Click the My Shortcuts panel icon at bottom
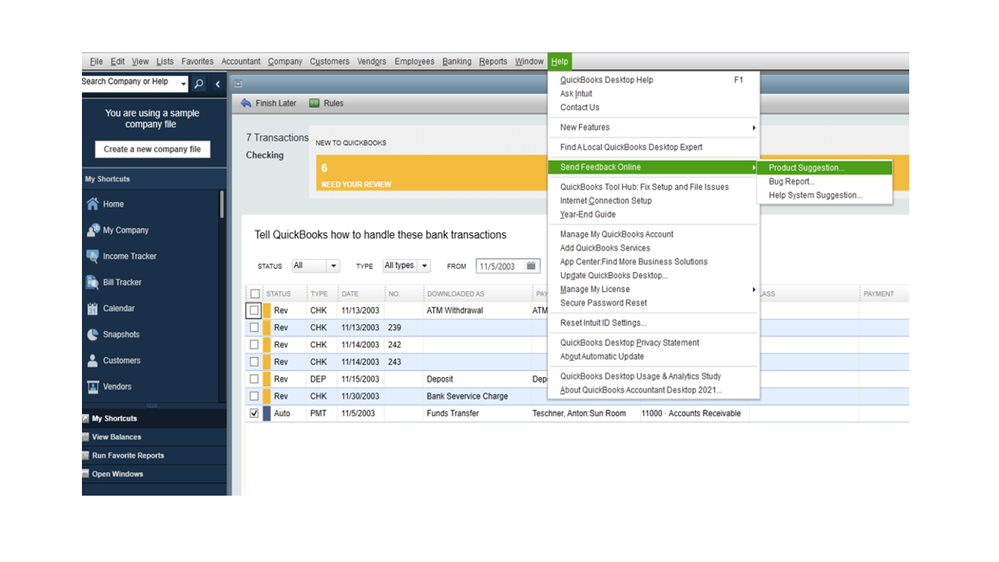 pyautogui.click(x=85, y=419)
